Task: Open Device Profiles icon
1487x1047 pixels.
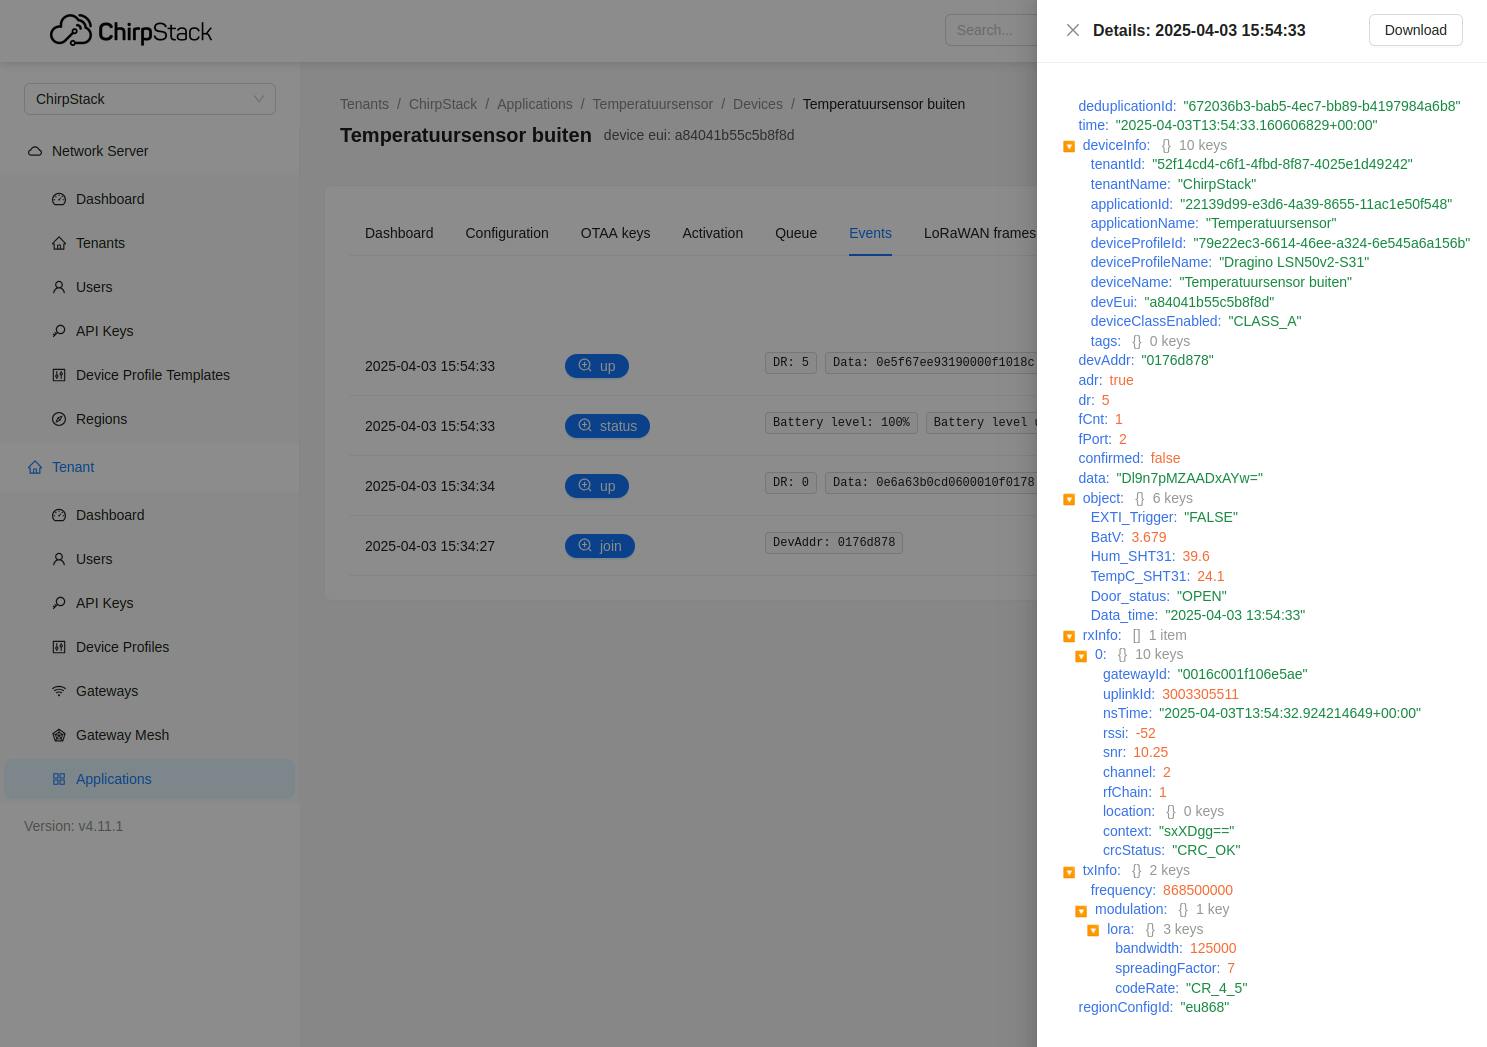Action: (59, 647)
